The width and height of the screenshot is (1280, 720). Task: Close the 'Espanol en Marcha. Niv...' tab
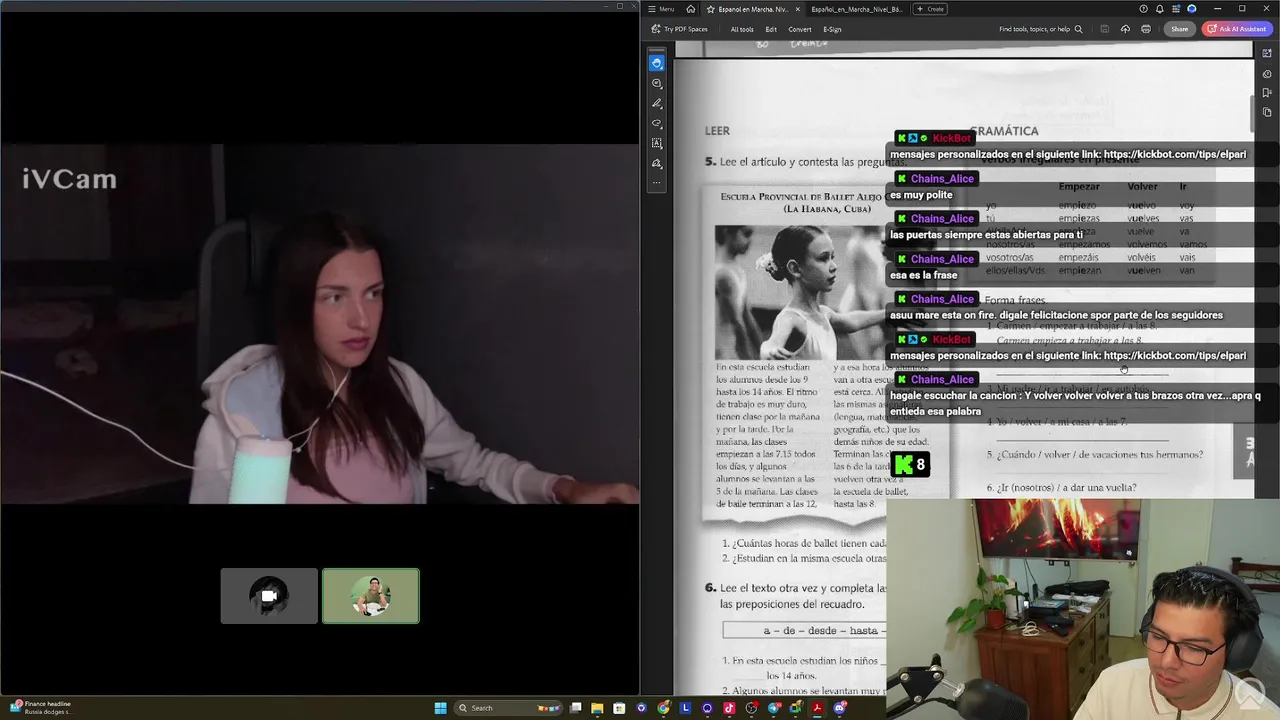798,9
